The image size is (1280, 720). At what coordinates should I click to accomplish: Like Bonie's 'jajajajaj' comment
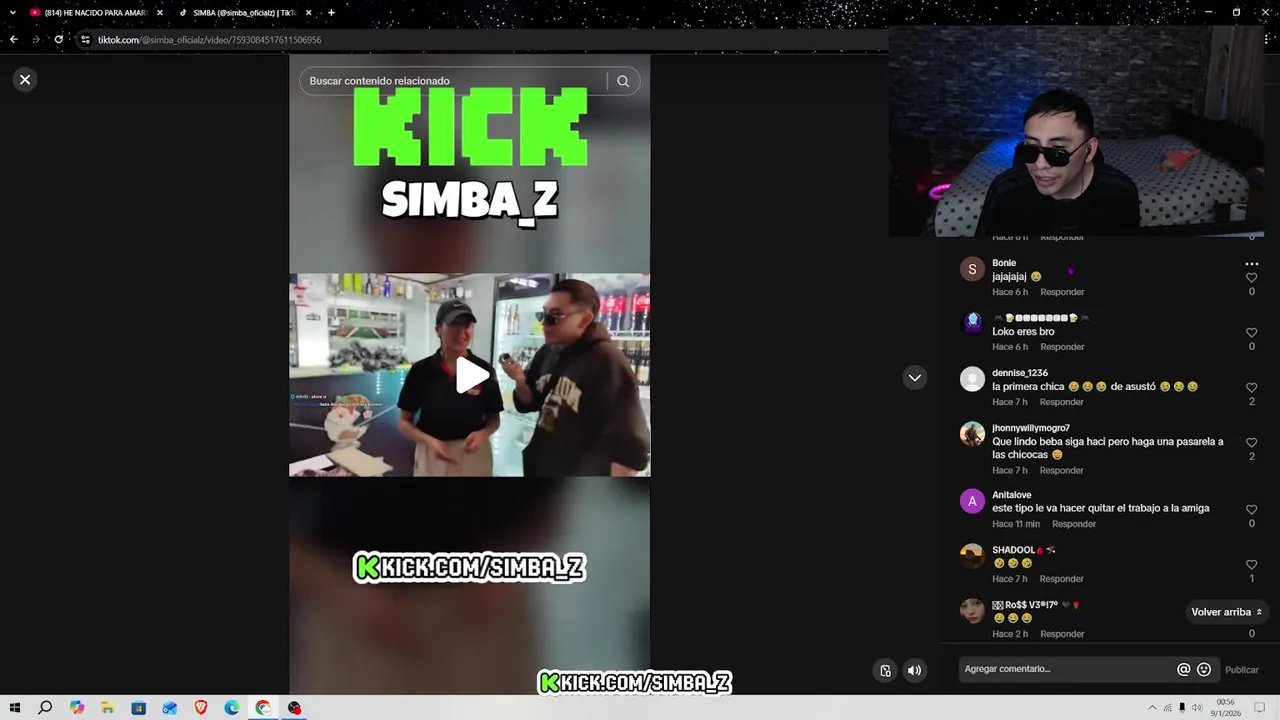pyautogui.click(x=1251, y=278)
